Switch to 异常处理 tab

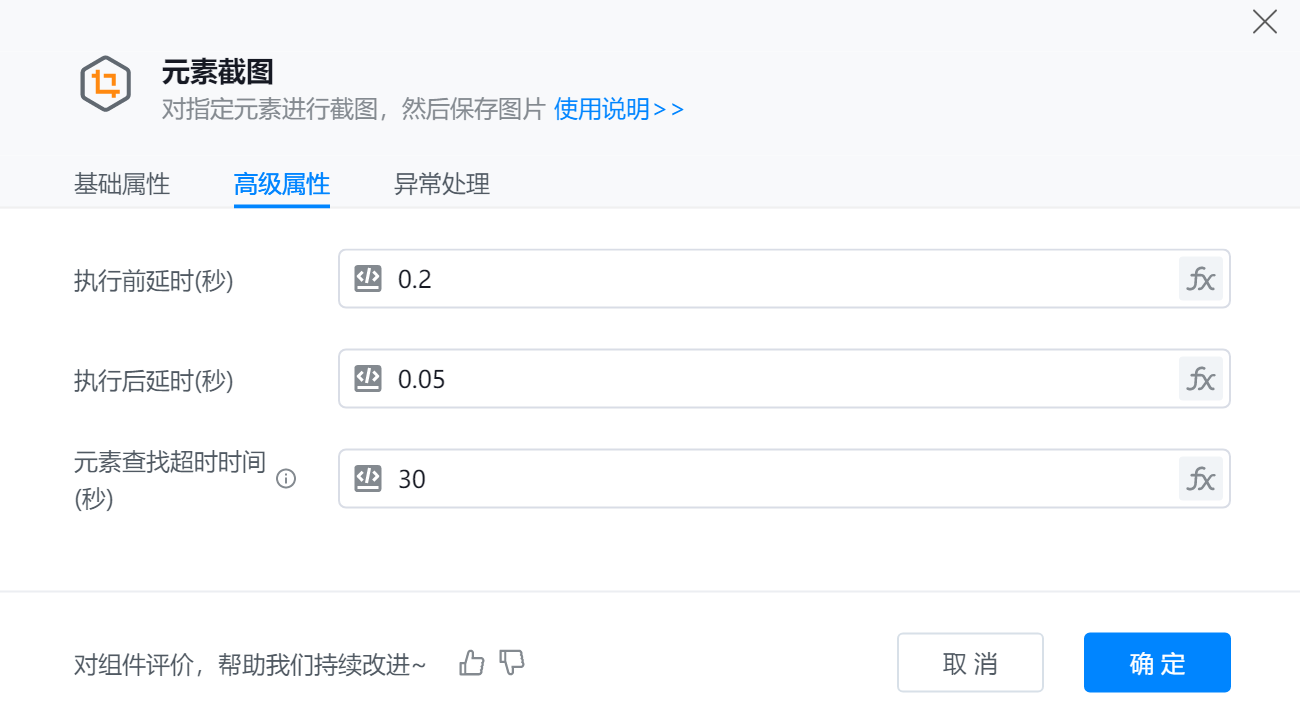click(x=442, y=185)
